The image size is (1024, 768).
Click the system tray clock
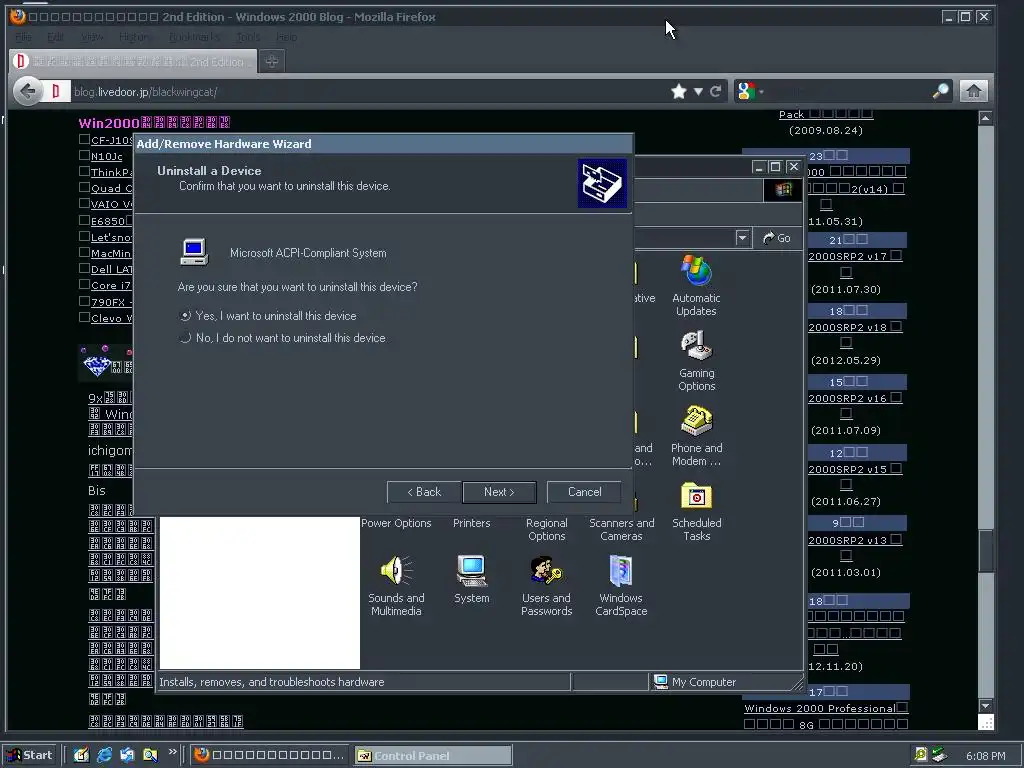click(985, 756)
